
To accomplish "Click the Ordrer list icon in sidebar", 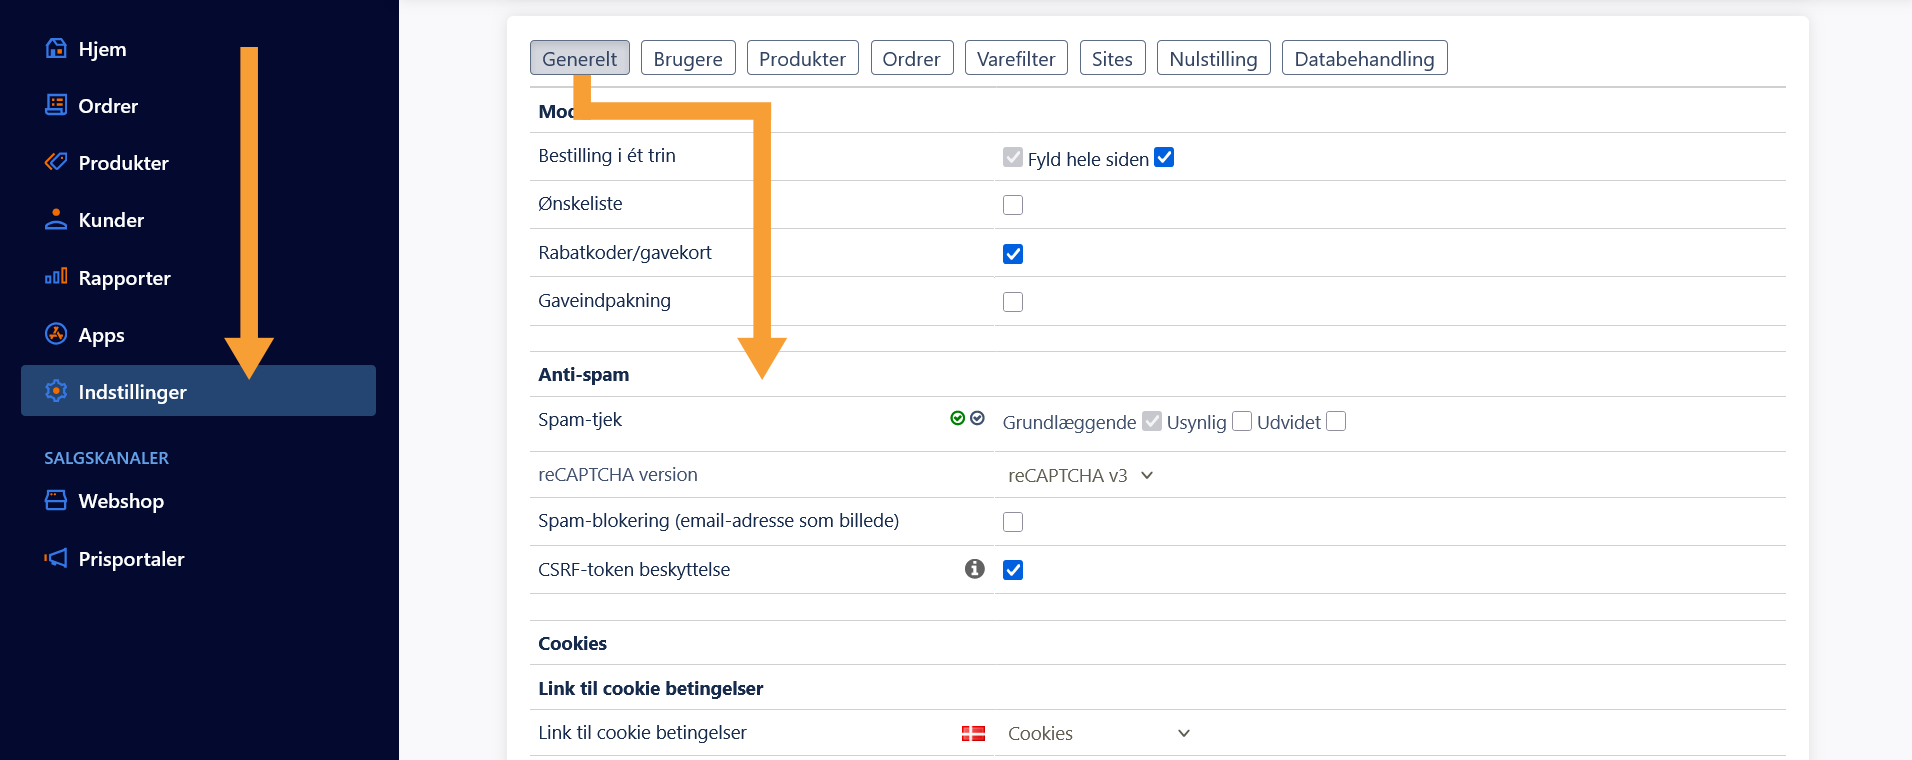I will (x=56, y=105).
